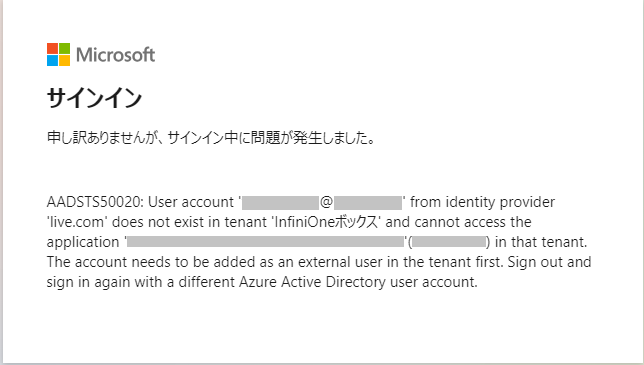
Task: Click the green square of Microsoft logo
Action: [x=64, y=48]
